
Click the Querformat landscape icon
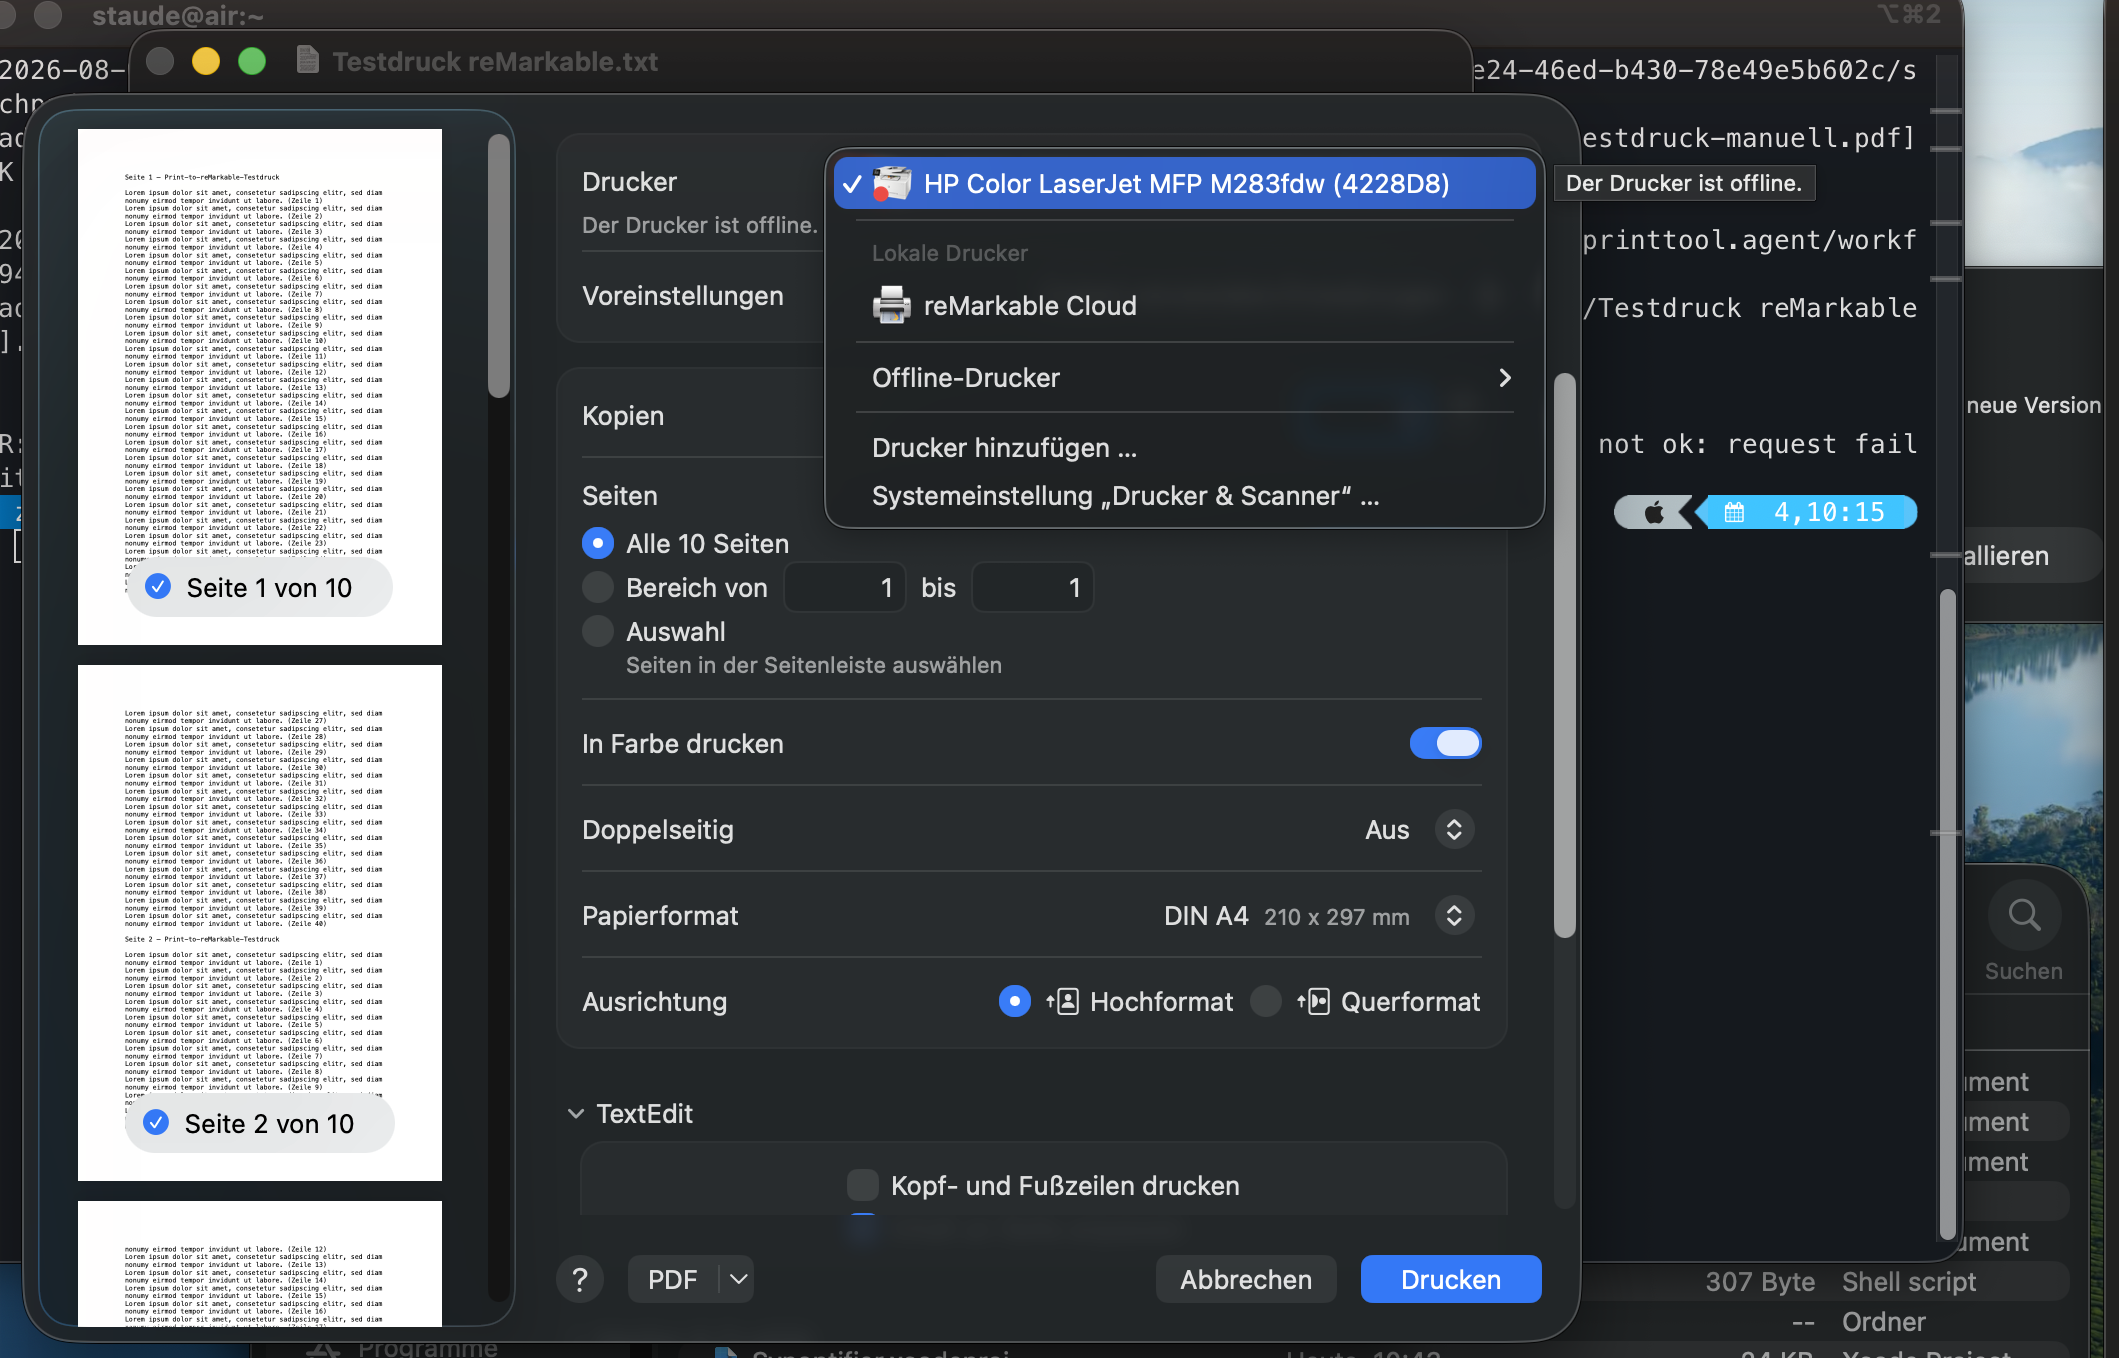pos(1313,1001)
